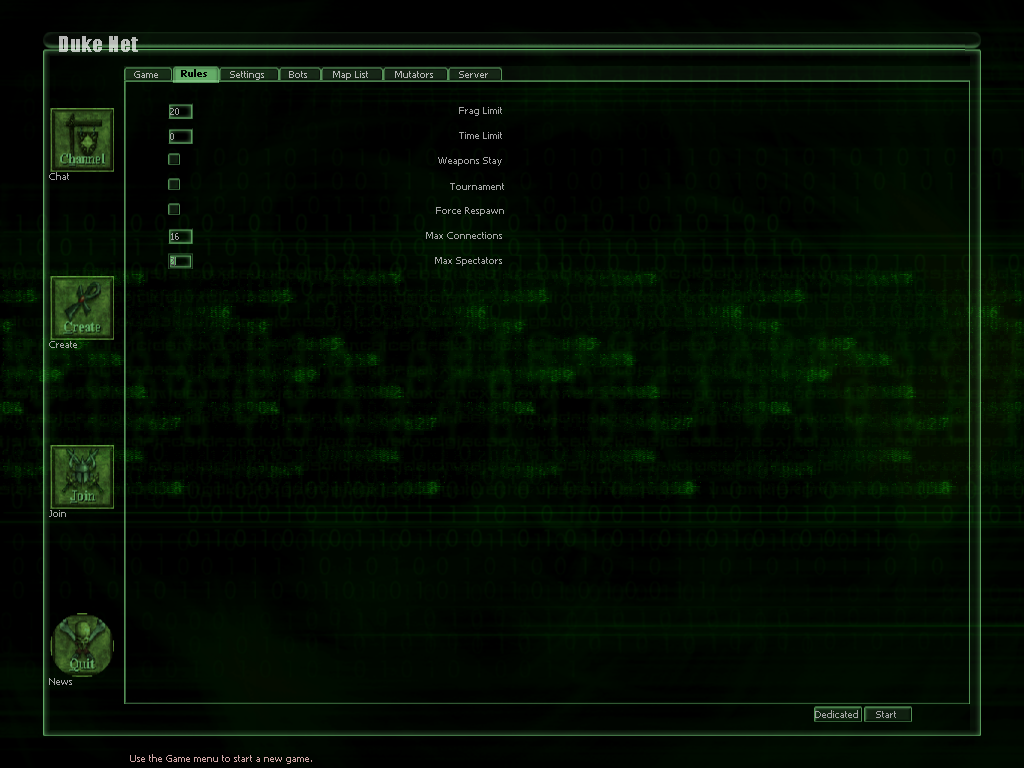Click the Join label text
This screenshot has width=1024, height=768.
(x=57, y=513)
